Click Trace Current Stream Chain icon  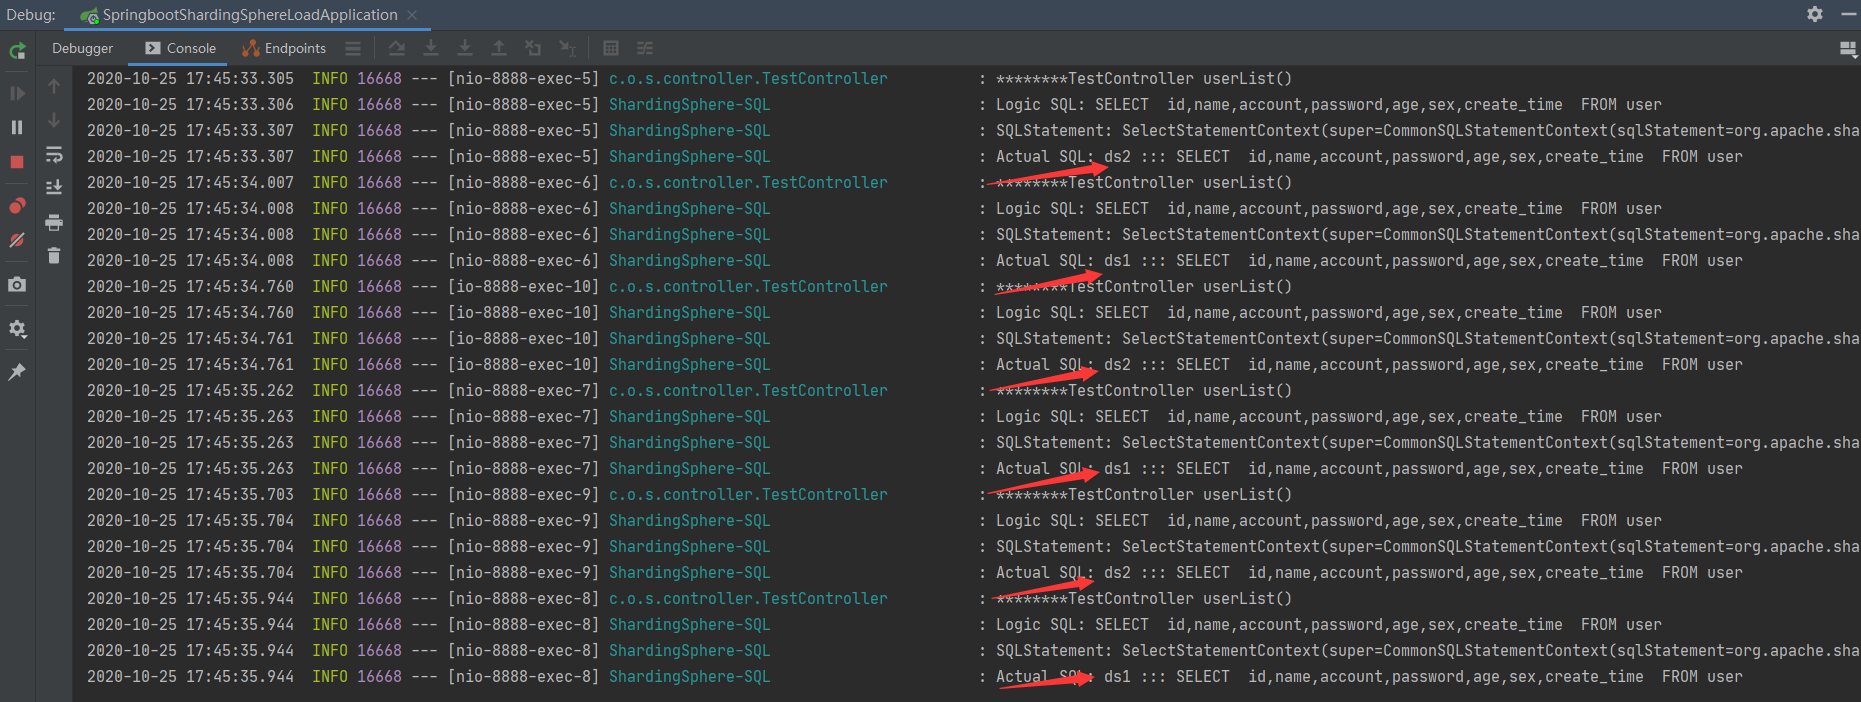pyautogui.click(x=645, y=48)
